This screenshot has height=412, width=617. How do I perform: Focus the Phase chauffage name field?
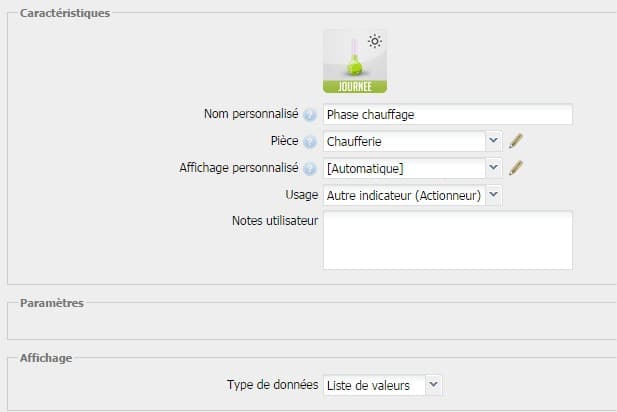click(x=448, y=115)
